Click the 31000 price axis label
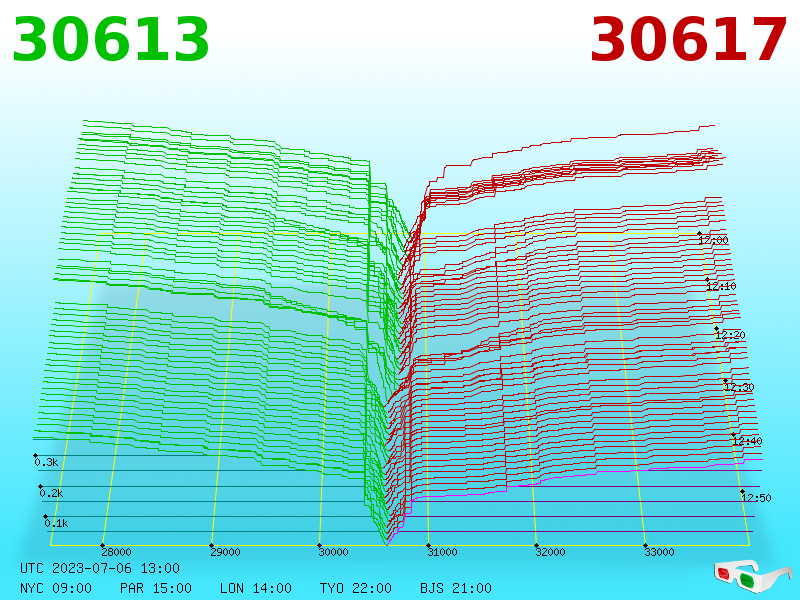Screen dimensions: 800x600 (442, 552)
